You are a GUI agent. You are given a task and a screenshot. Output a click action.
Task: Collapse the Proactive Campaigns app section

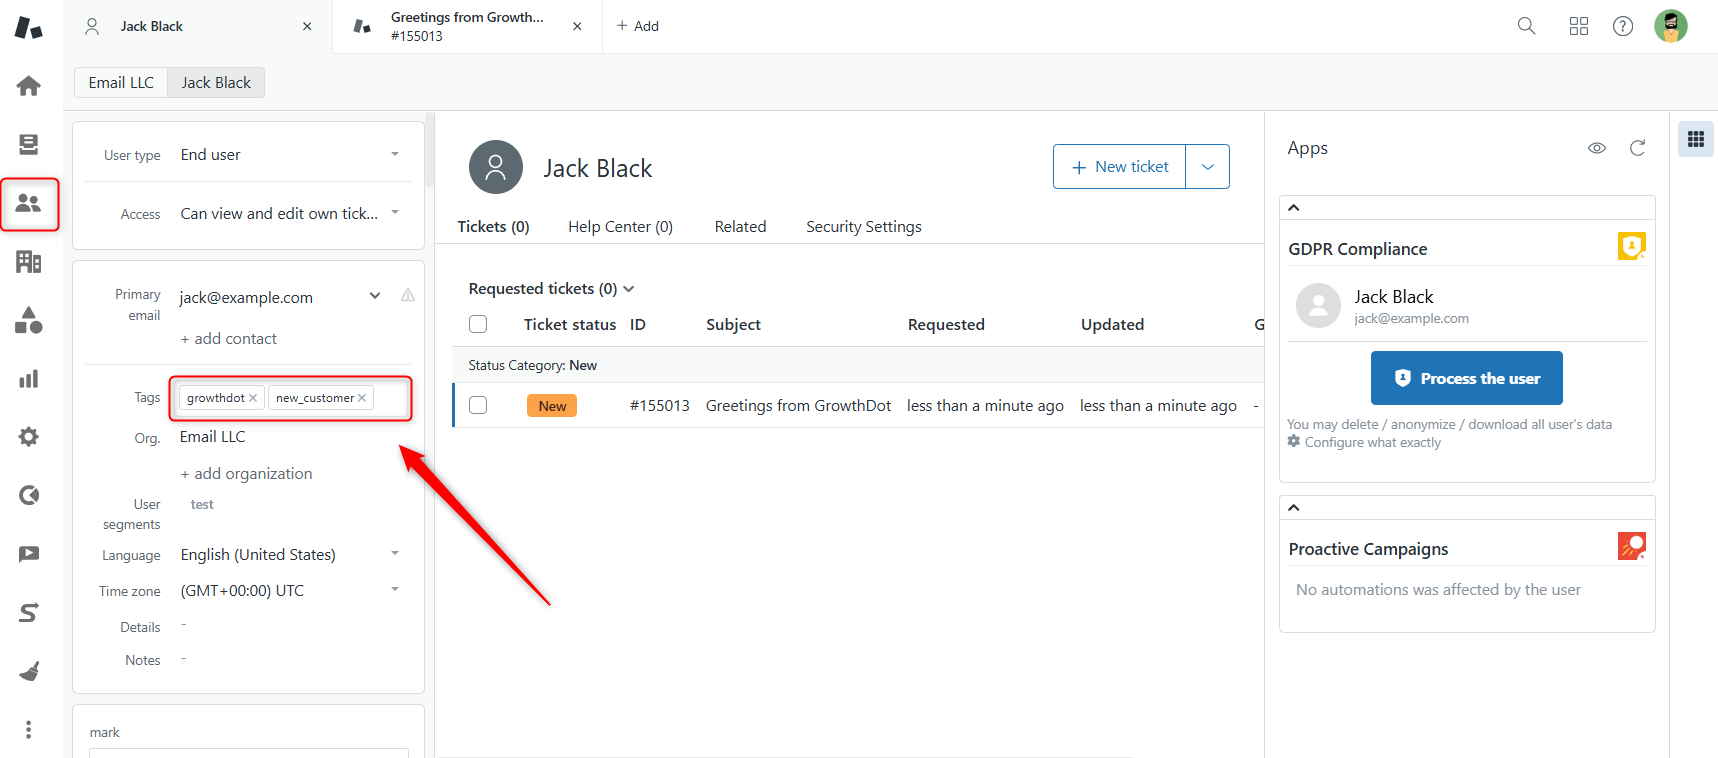pyautogui.click(x=1294, y=508)
